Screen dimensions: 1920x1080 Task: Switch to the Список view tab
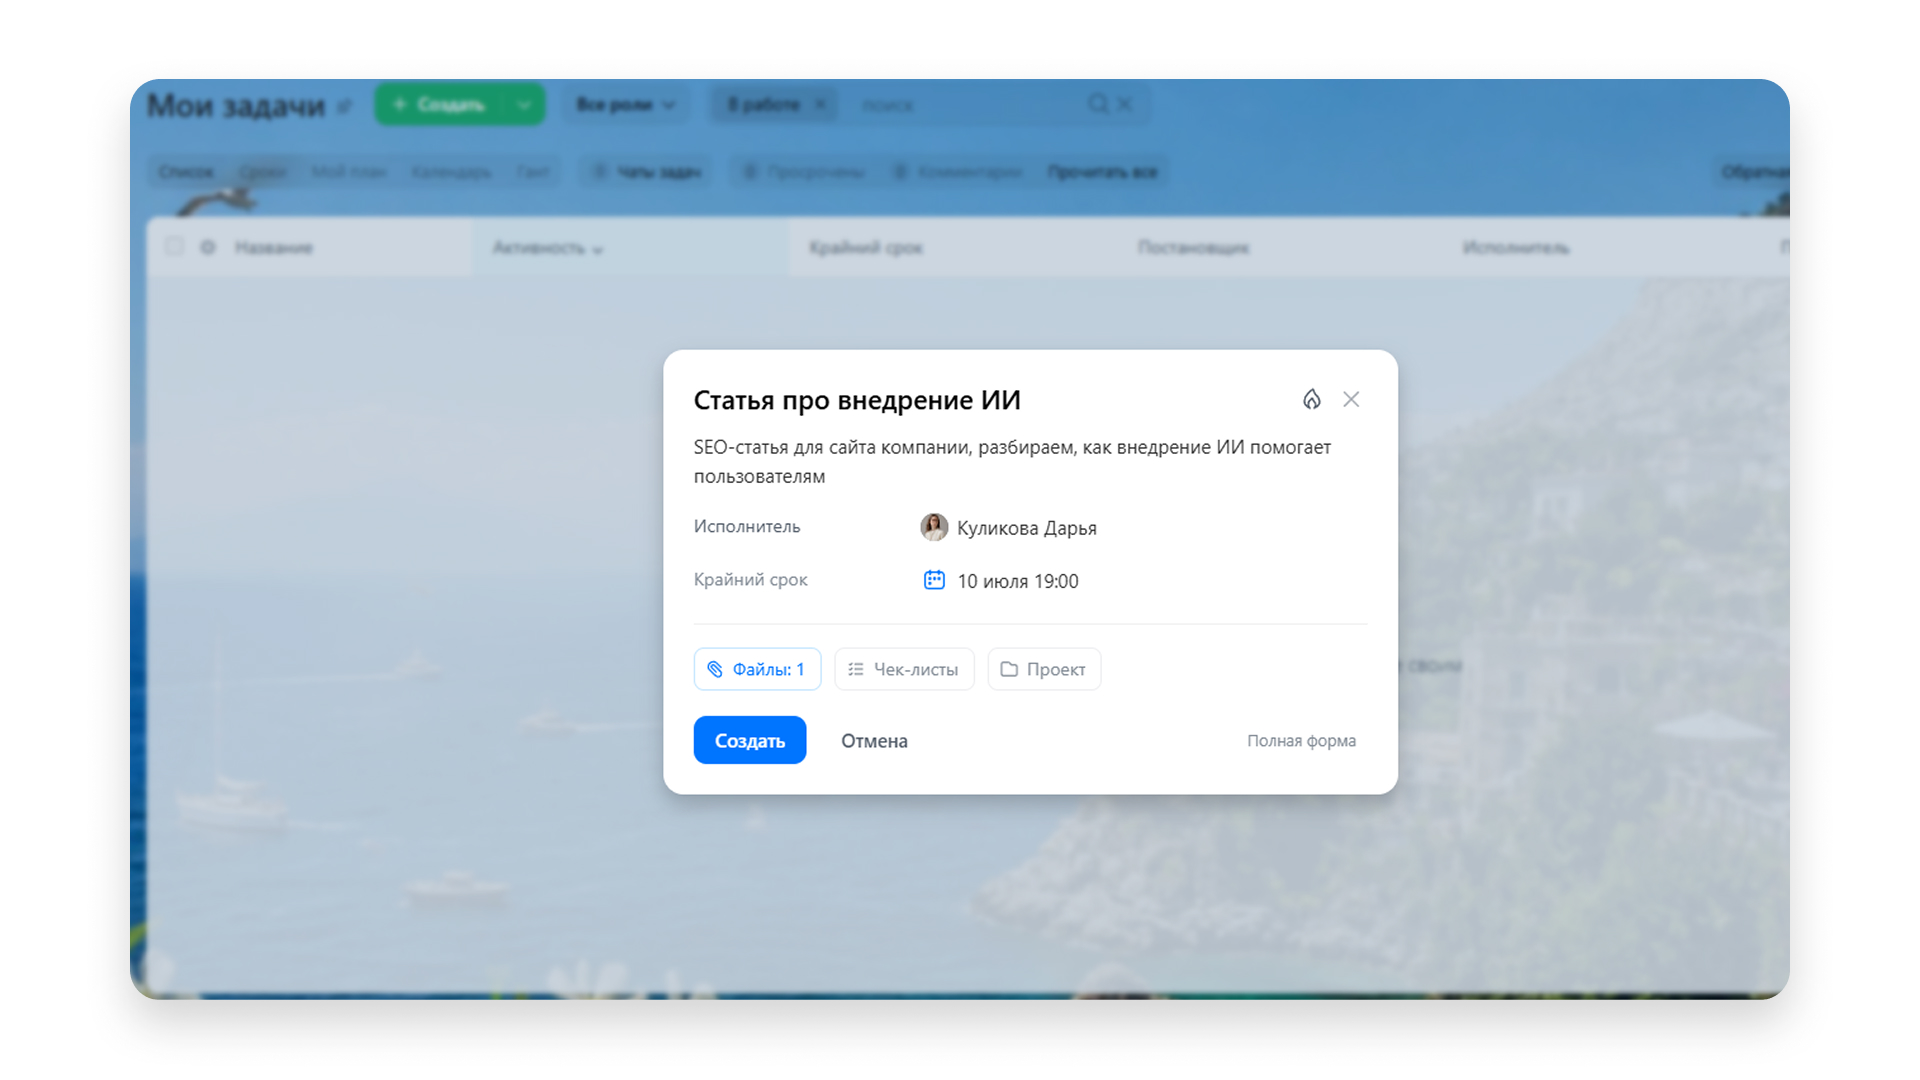186,172
